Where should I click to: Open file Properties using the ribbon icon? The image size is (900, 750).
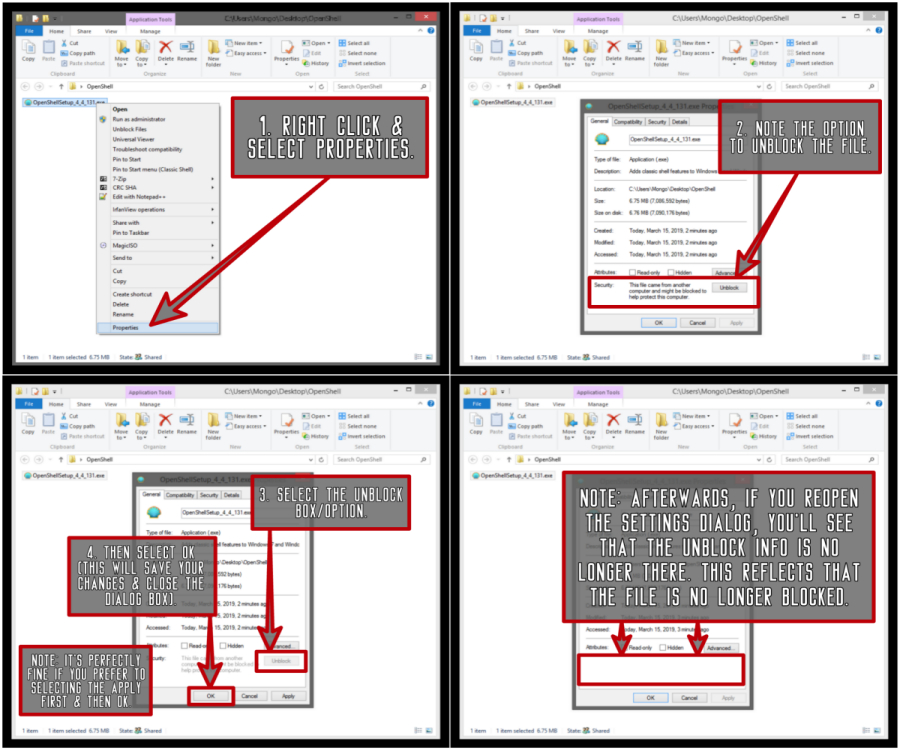287,50
